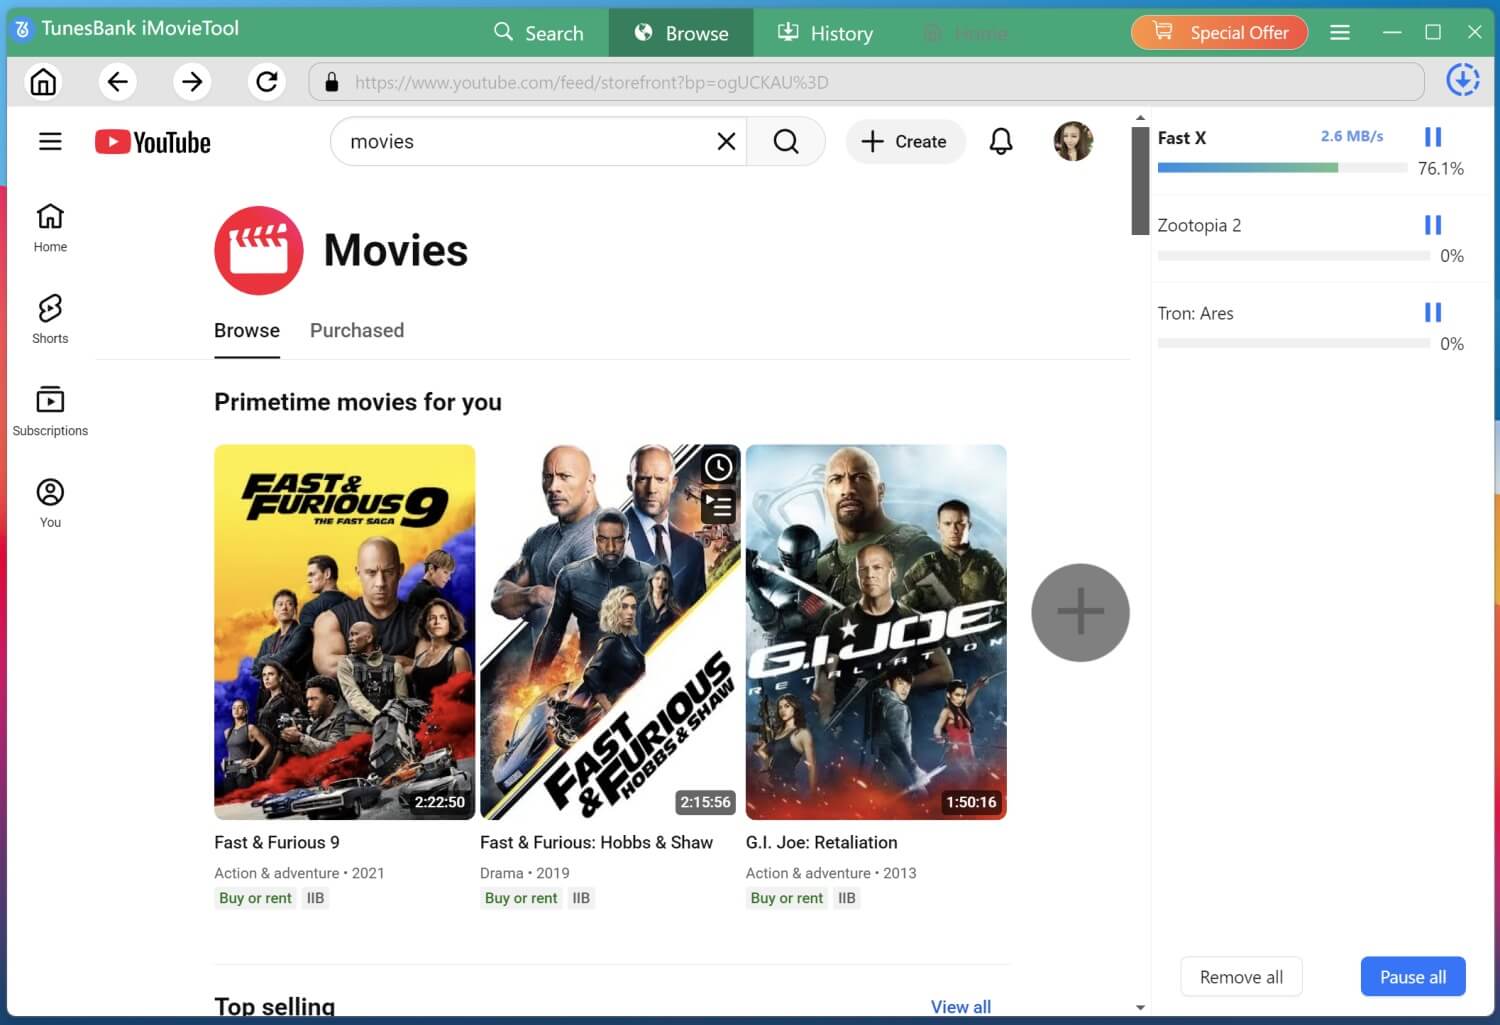
Task: Click the Fast X download progress bar
Action: point(1283,168)
